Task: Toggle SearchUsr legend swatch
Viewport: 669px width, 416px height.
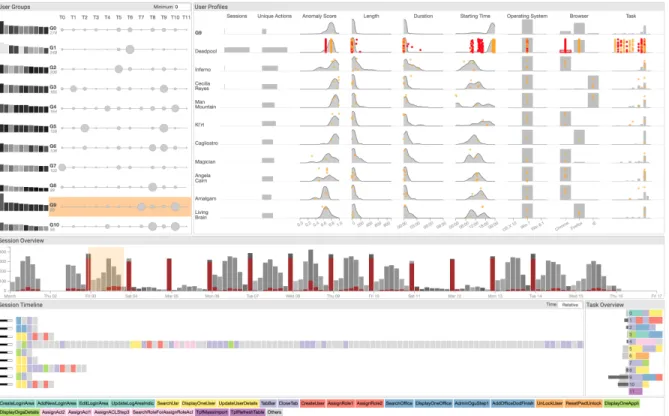Action: (168, 403)
